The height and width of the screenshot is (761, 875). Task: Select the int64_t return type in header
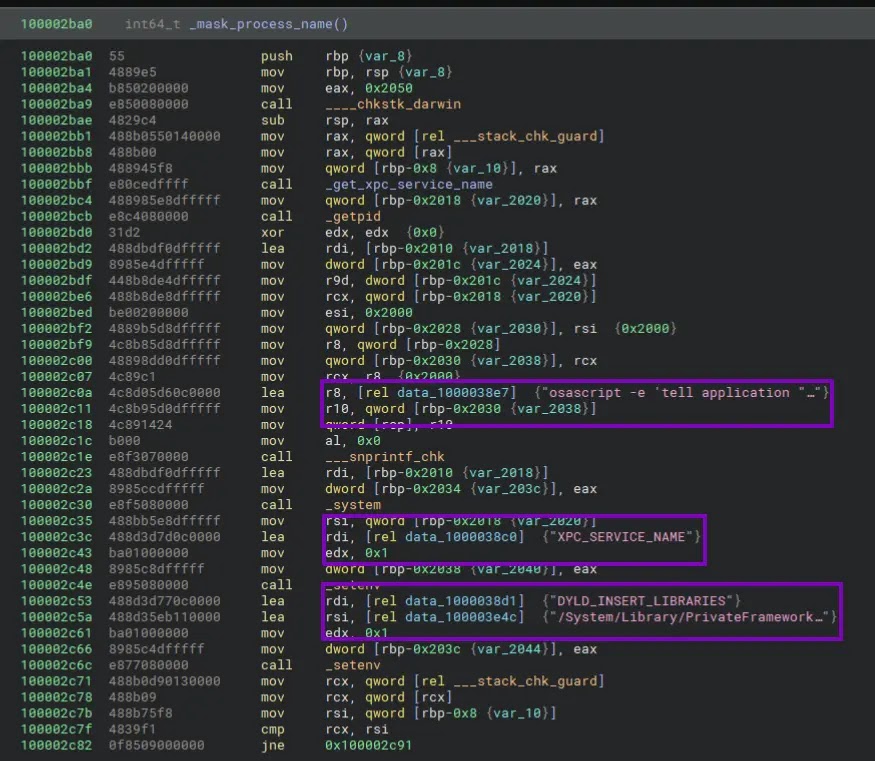coord(152,24)
